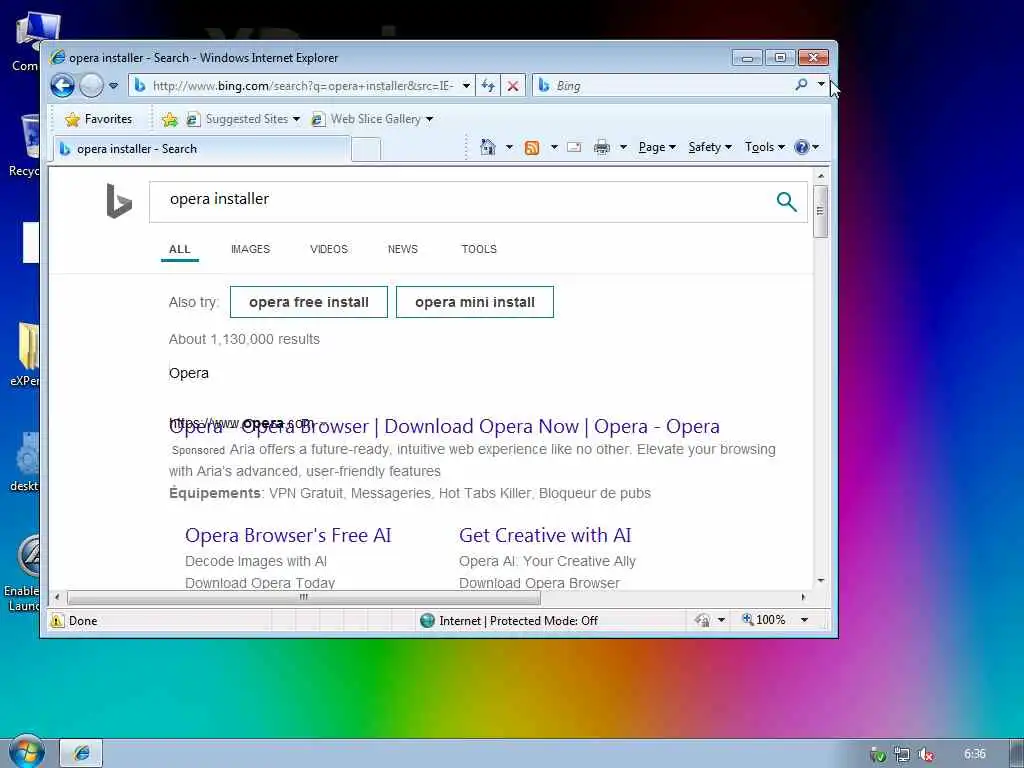Open Web Slice Gallery dropdown
The width and height of the screenshot is (1024, 768).
(x=372, y=119)
